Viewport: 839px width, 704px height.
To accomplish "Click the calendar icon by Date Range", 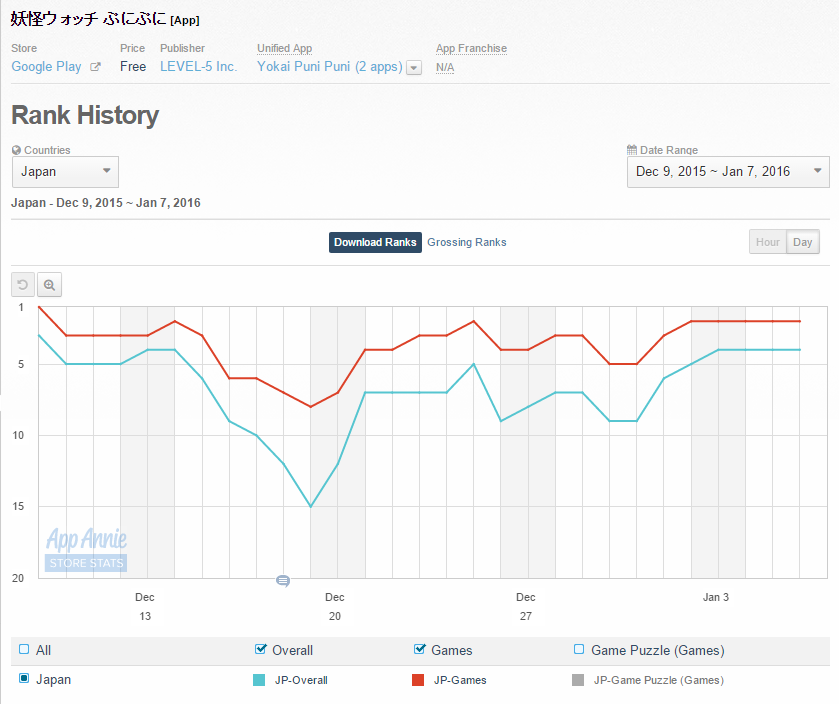I will click(x=631, y=150).
